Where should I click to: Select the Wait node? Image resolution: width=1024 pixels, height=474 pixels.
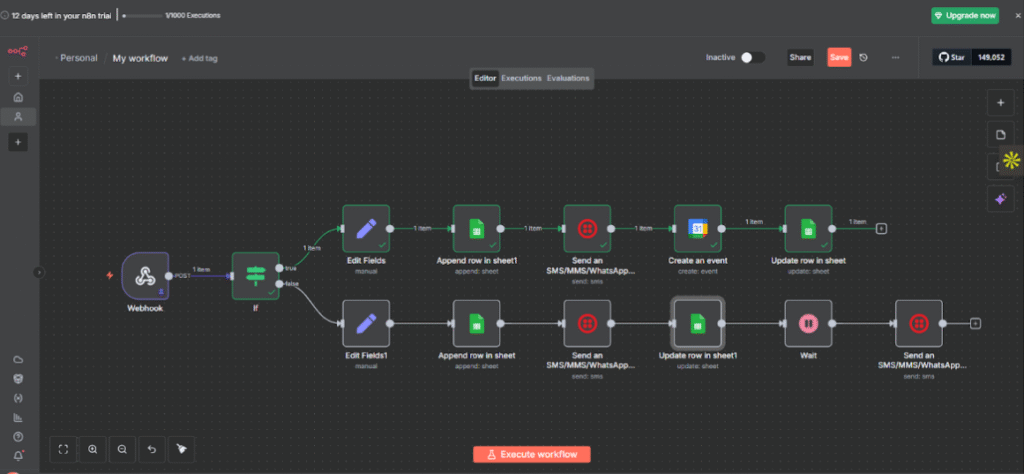(x=808, y=323)
